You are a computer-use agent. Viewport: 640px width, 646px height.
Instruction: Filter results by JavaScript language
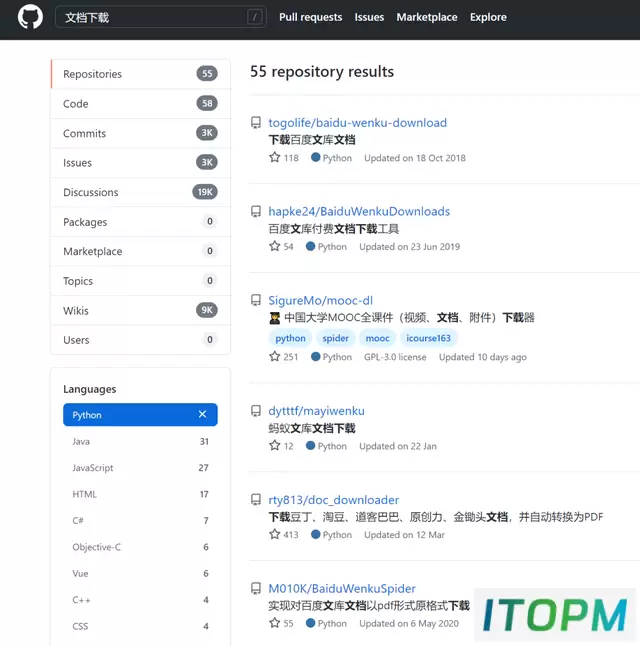[140, 468]
